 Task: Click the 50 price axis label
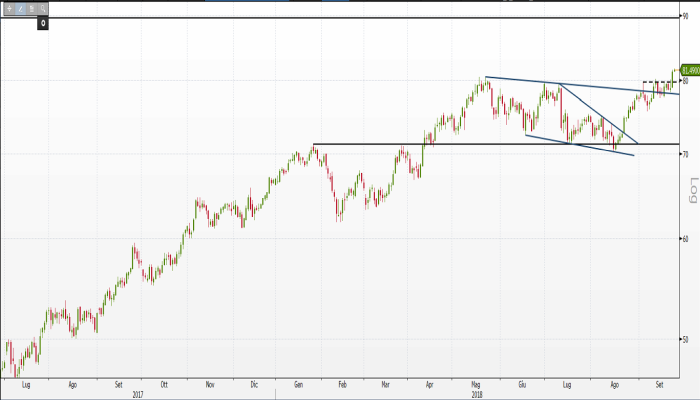point(686,340)
